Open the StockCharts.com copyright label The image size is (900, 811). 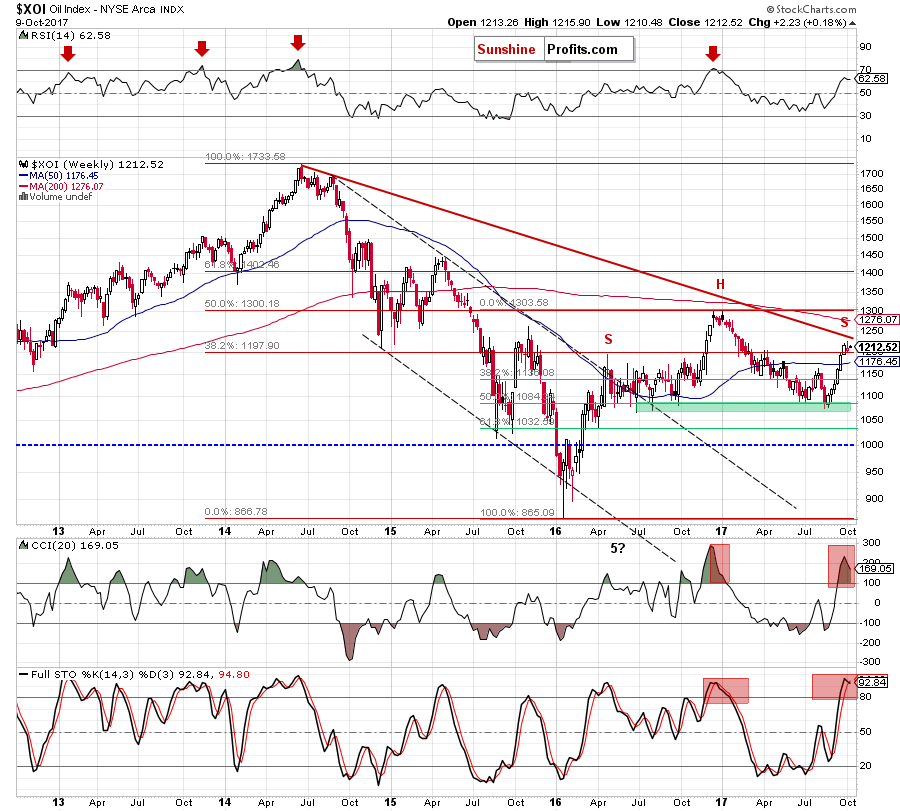(812, 10)
